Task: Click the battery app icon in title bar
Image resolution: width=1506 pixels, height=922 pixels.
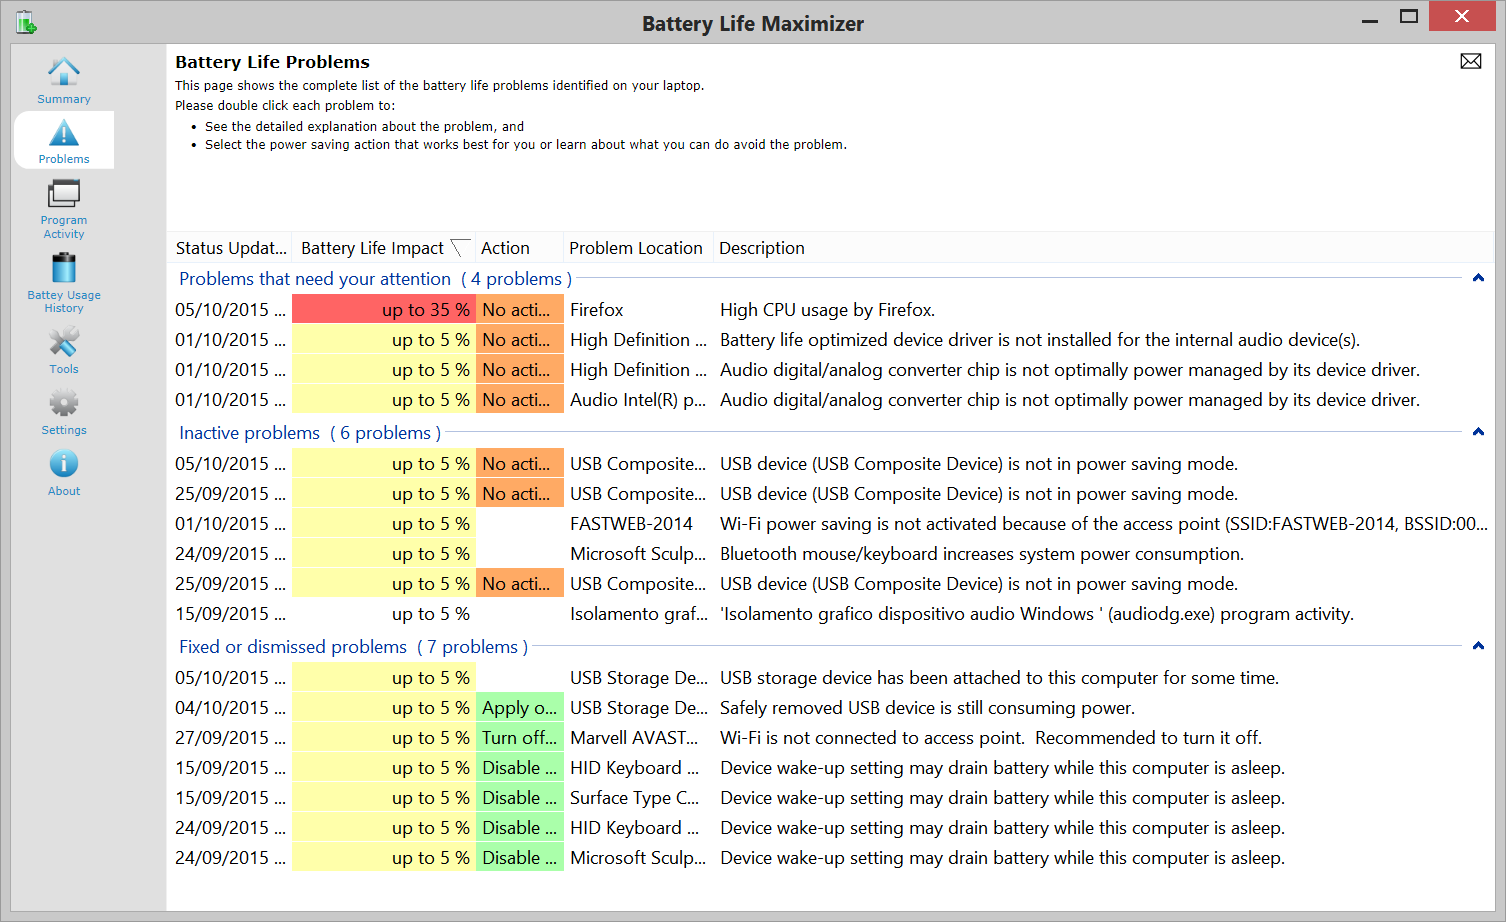Action: tap(26, 22)
